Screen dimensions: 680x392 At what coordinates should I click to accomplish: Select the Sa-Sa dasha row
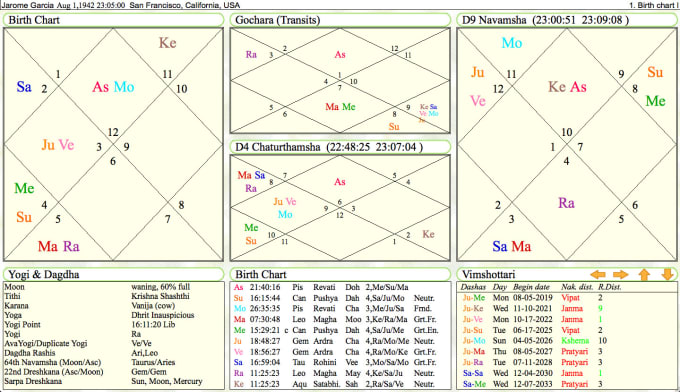click(568, 373)
